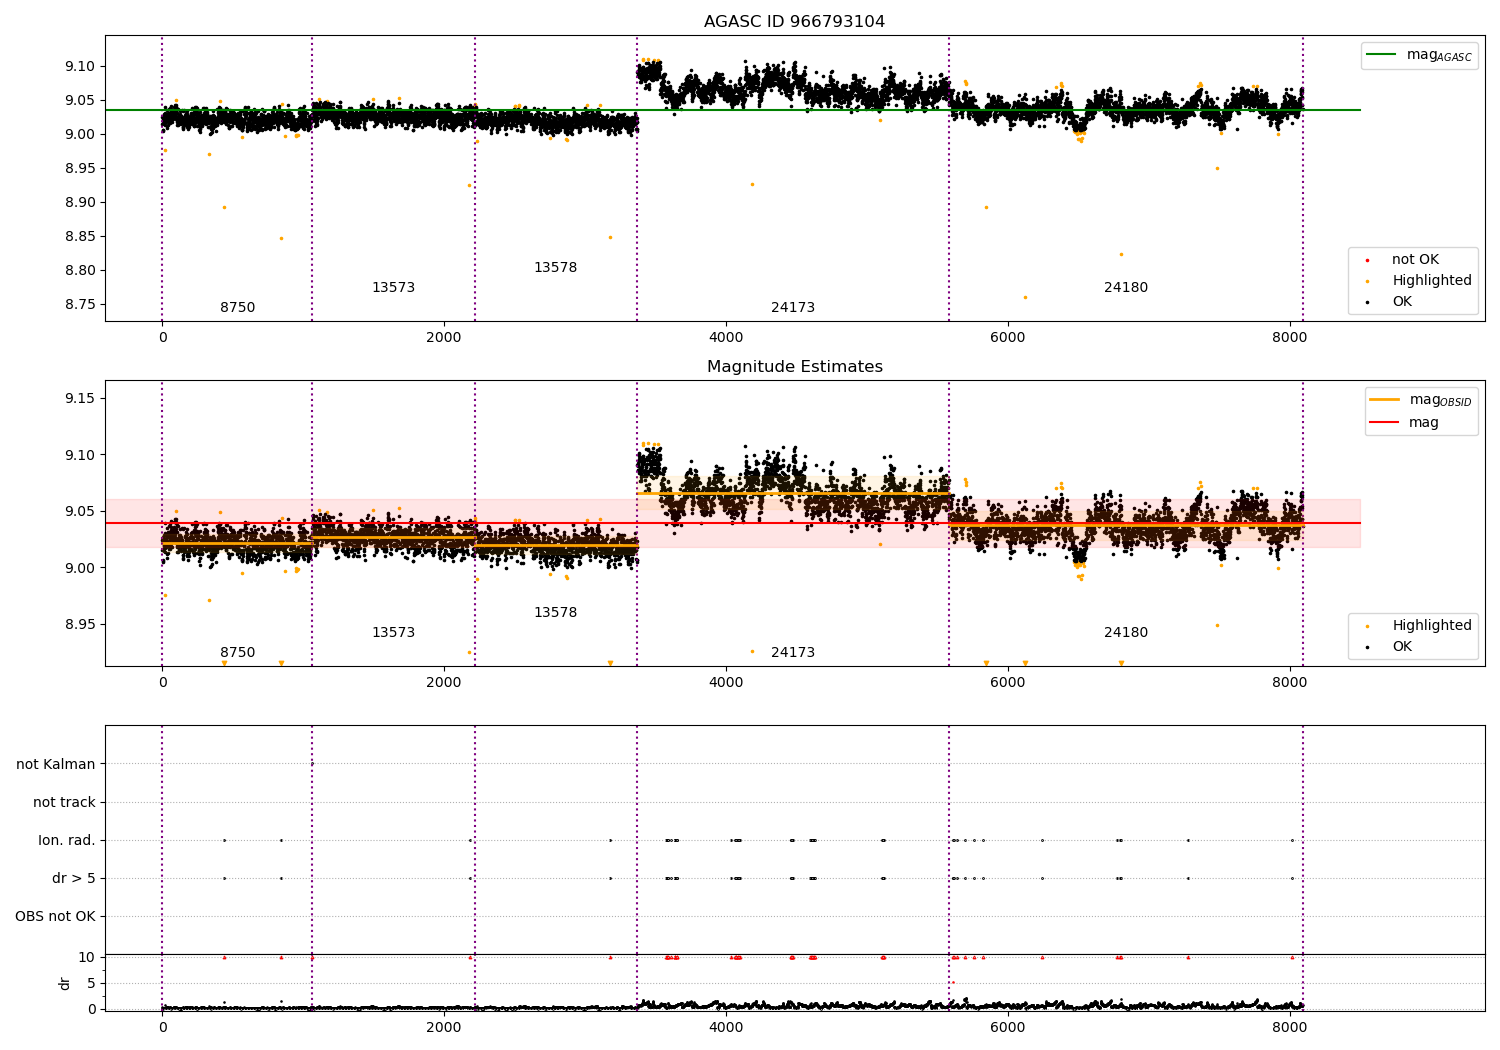Click the 'dr' y-axis label

(x=64, y=983)
